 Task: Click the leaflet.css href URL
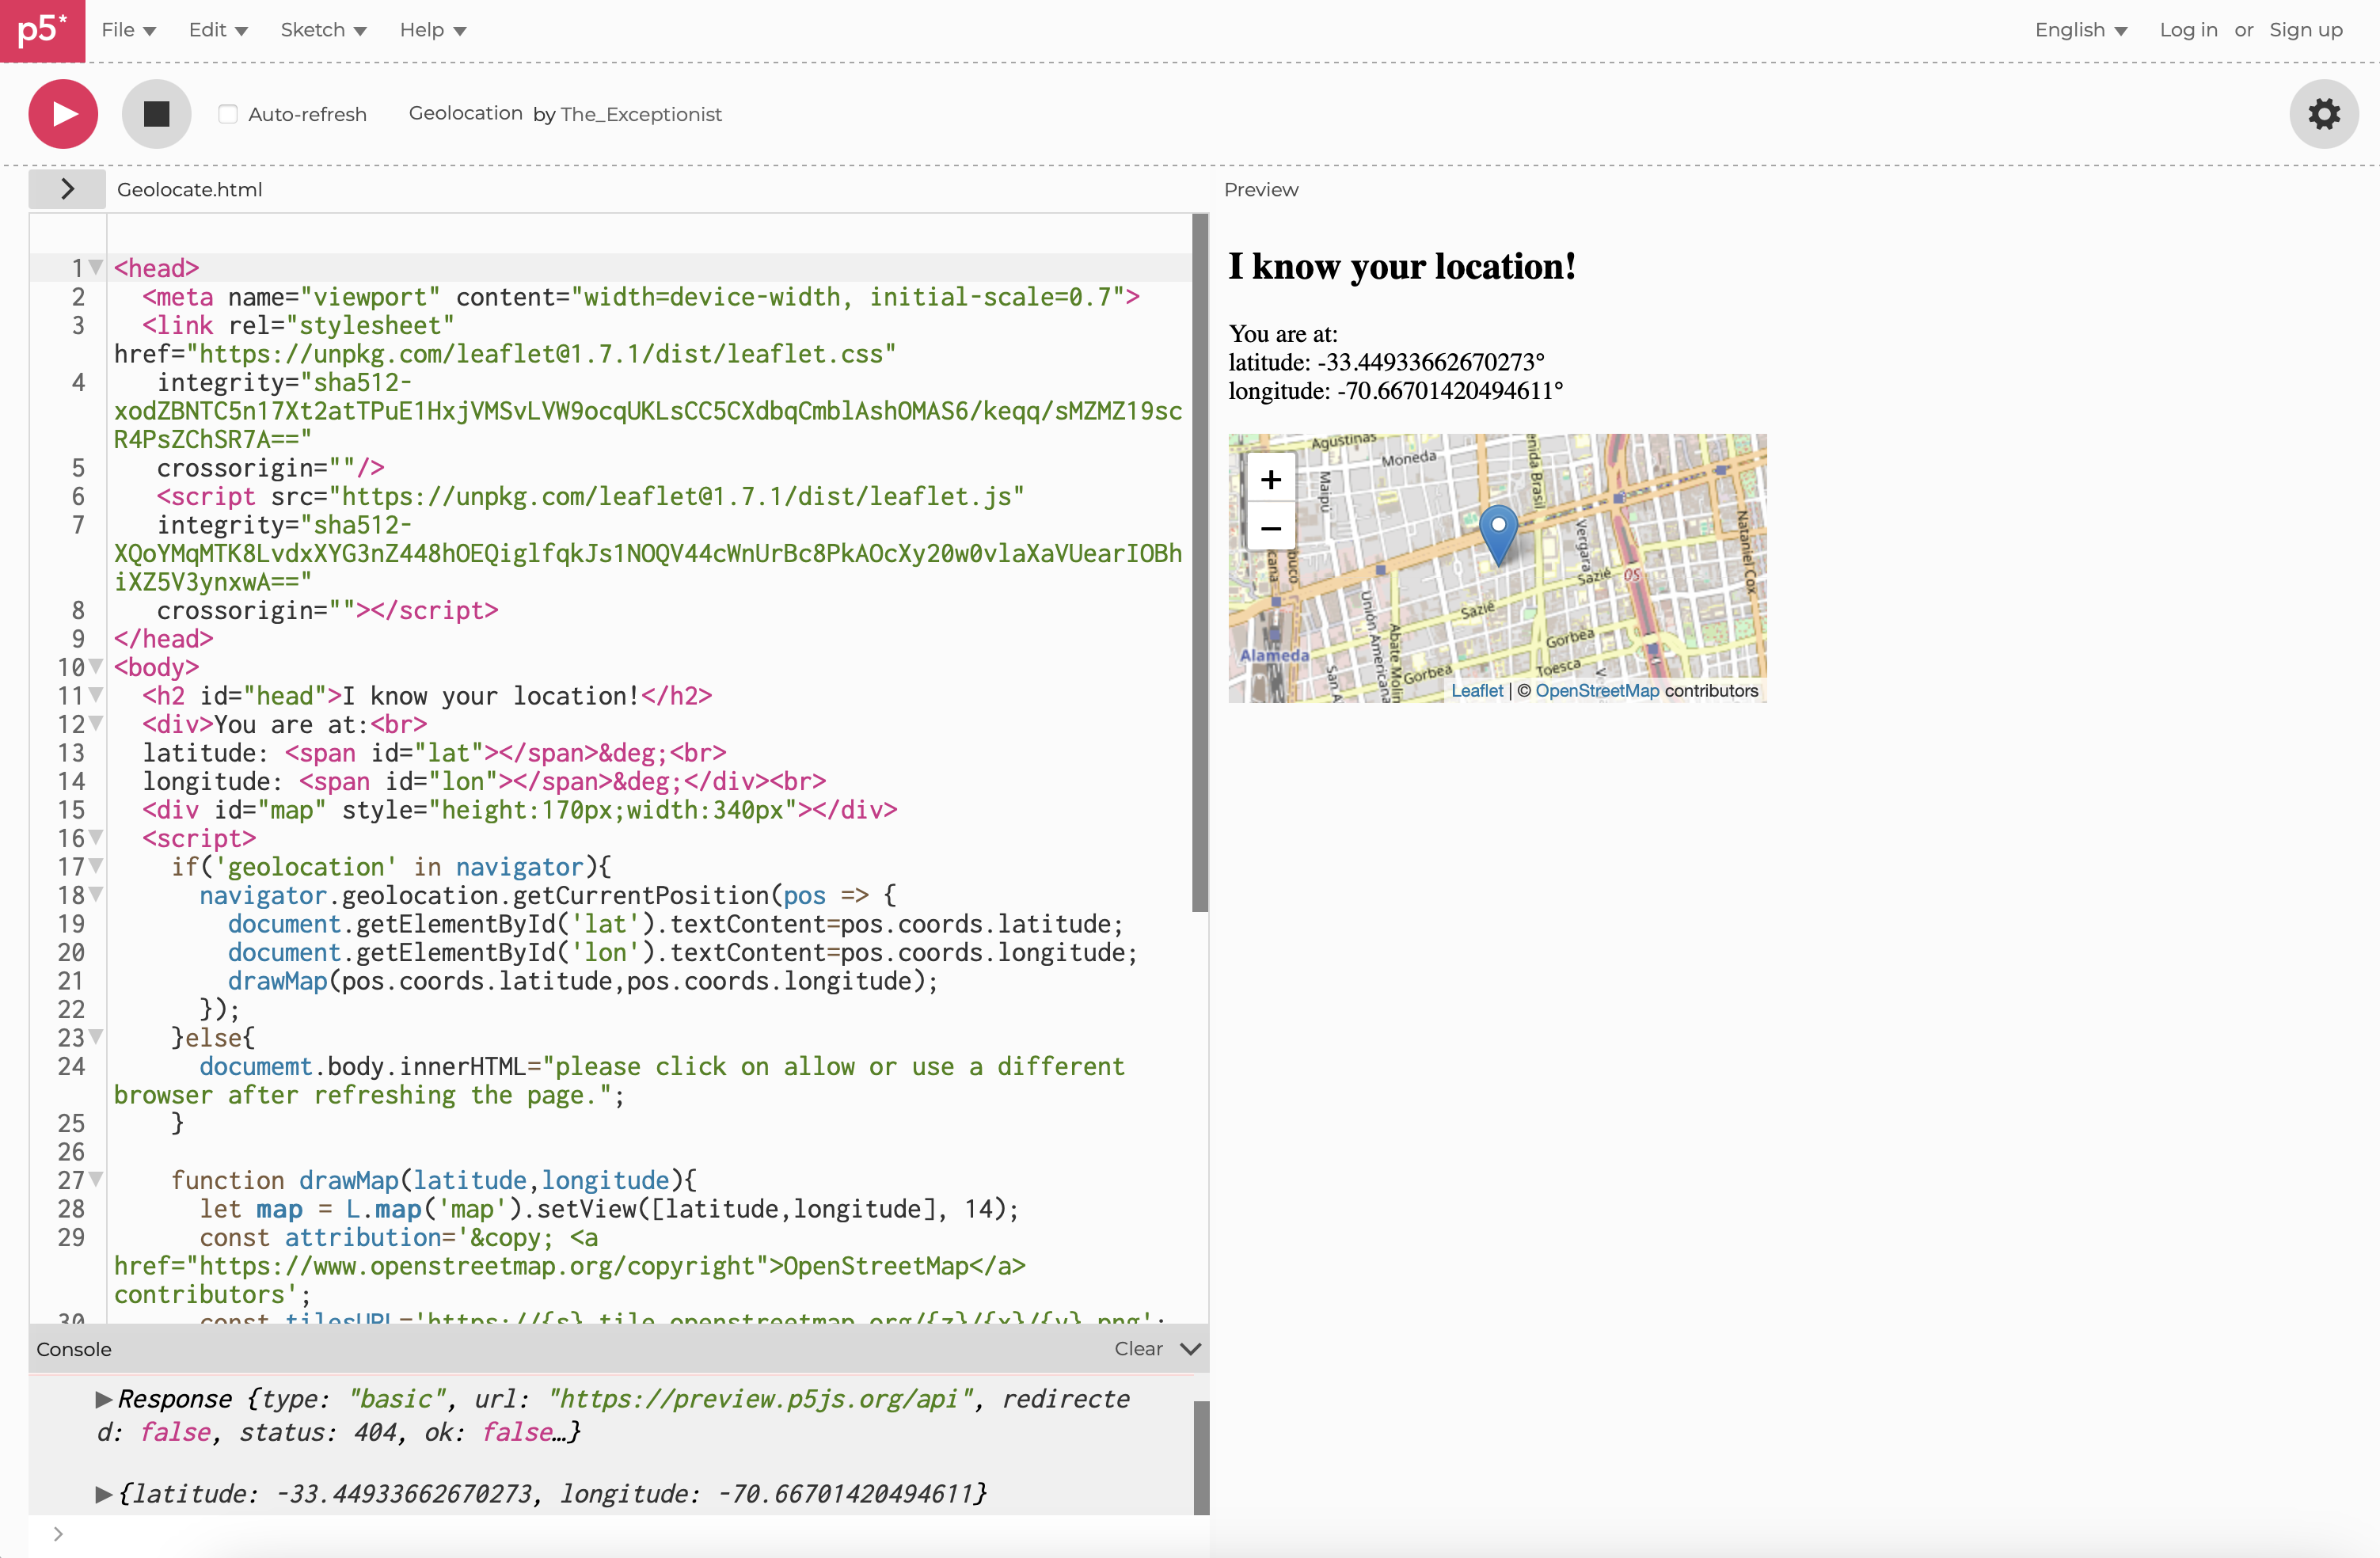[x=547, y=354]
